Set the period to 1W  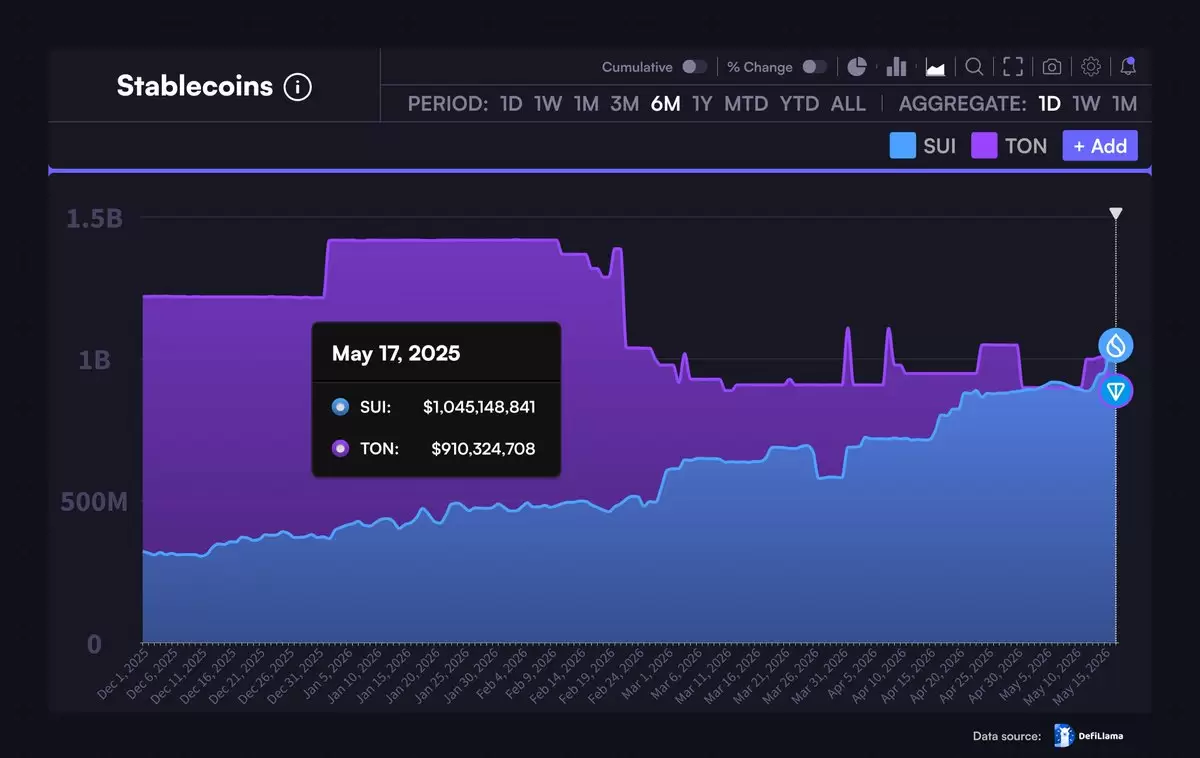pyautogui.click(x=548, y=104)
